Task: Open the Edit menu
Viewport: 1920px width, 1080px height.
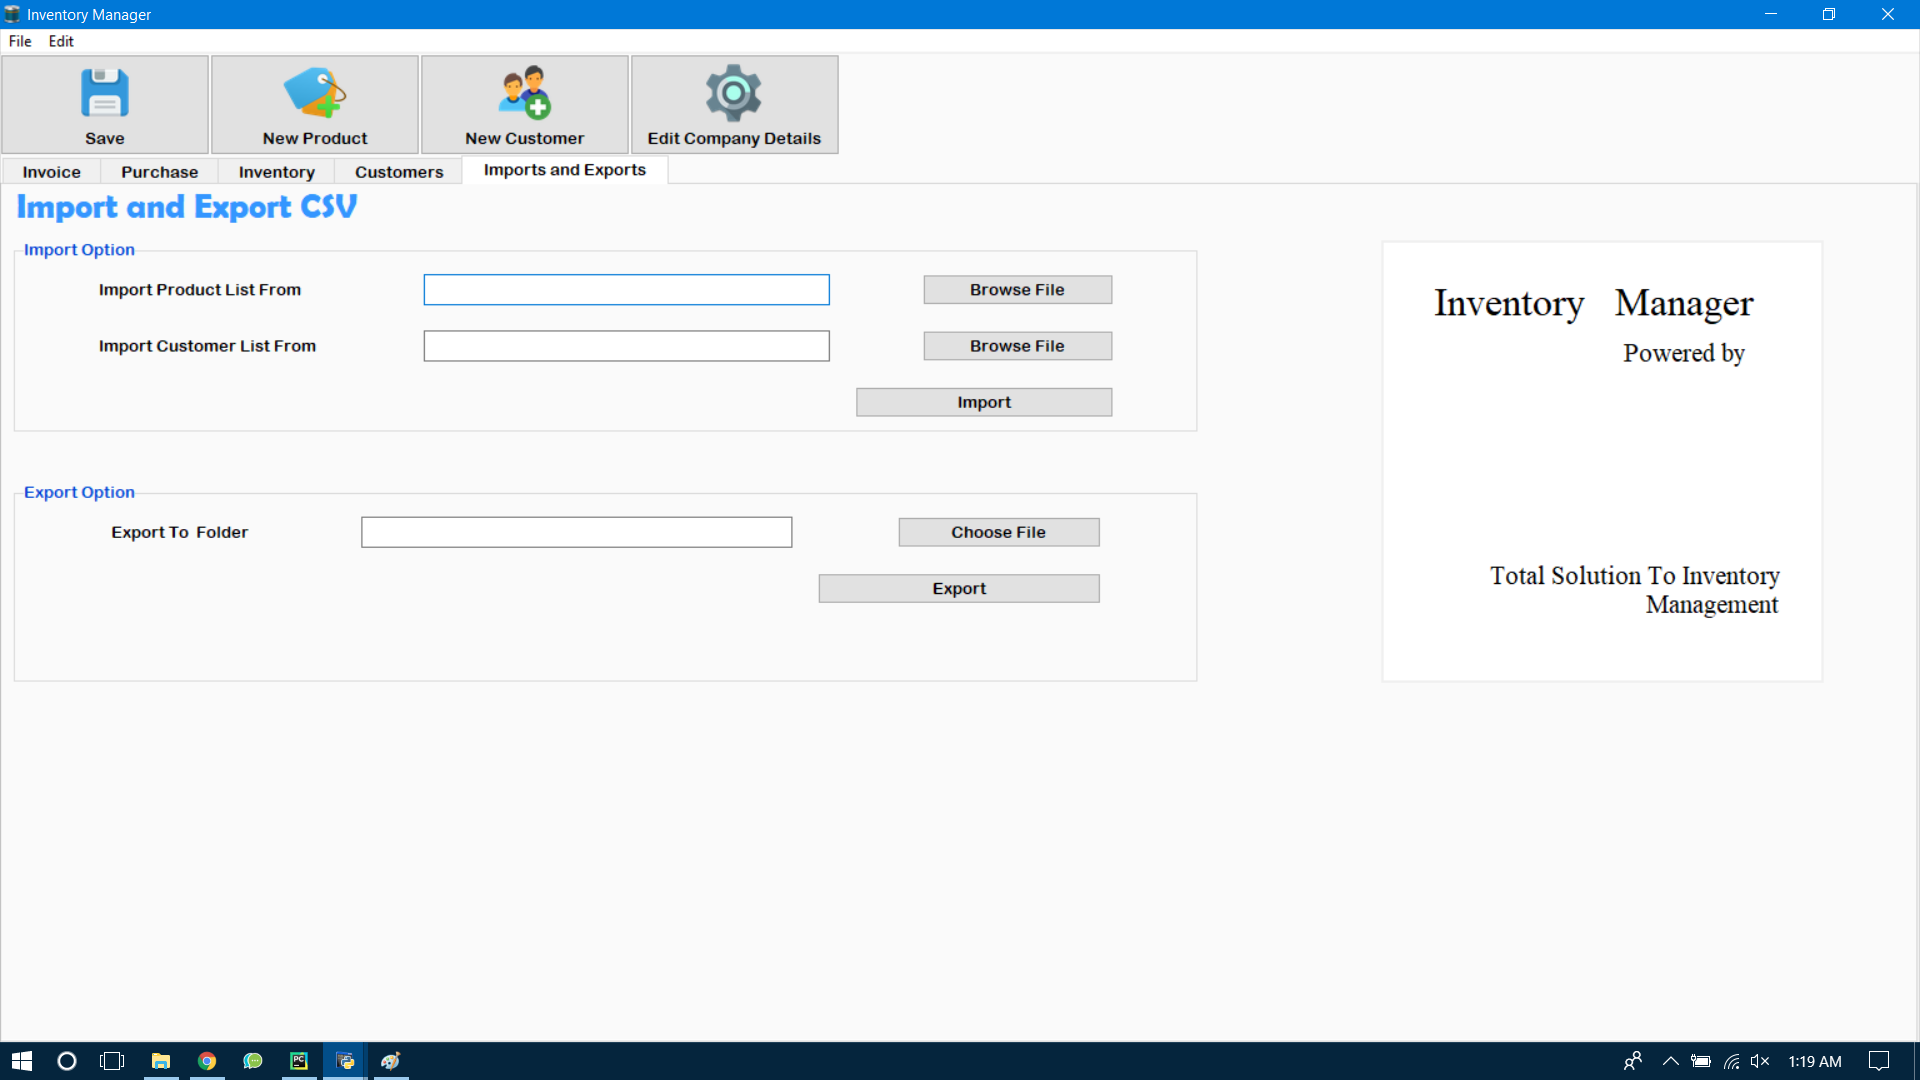Action: pyautogui.click(x=61, y=41)
